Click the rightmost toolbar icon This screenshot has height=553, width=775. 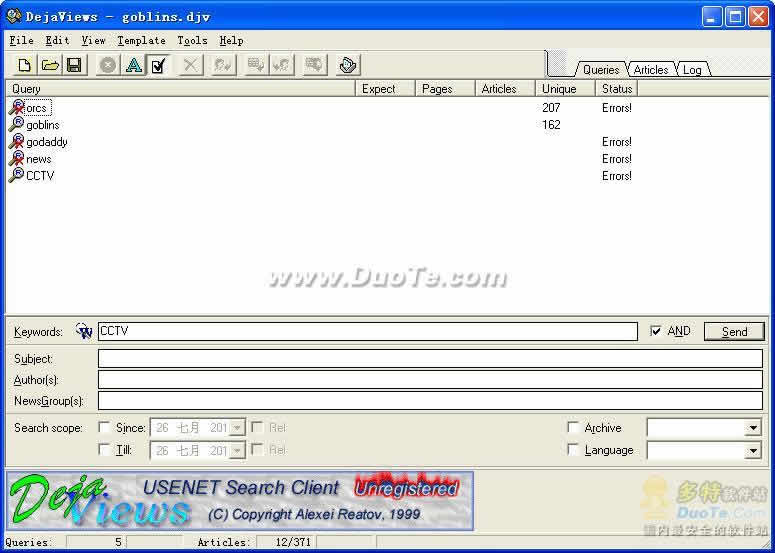tap(348, 65)
